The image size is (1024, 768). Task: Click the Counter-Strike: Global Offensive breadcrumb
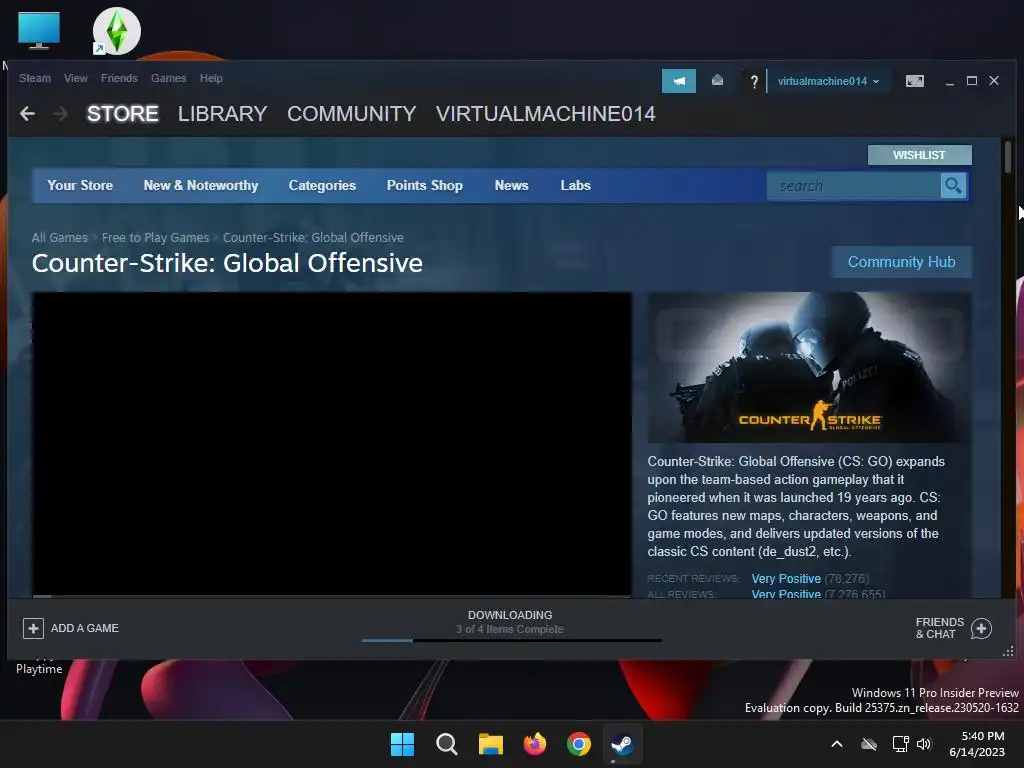313,238
